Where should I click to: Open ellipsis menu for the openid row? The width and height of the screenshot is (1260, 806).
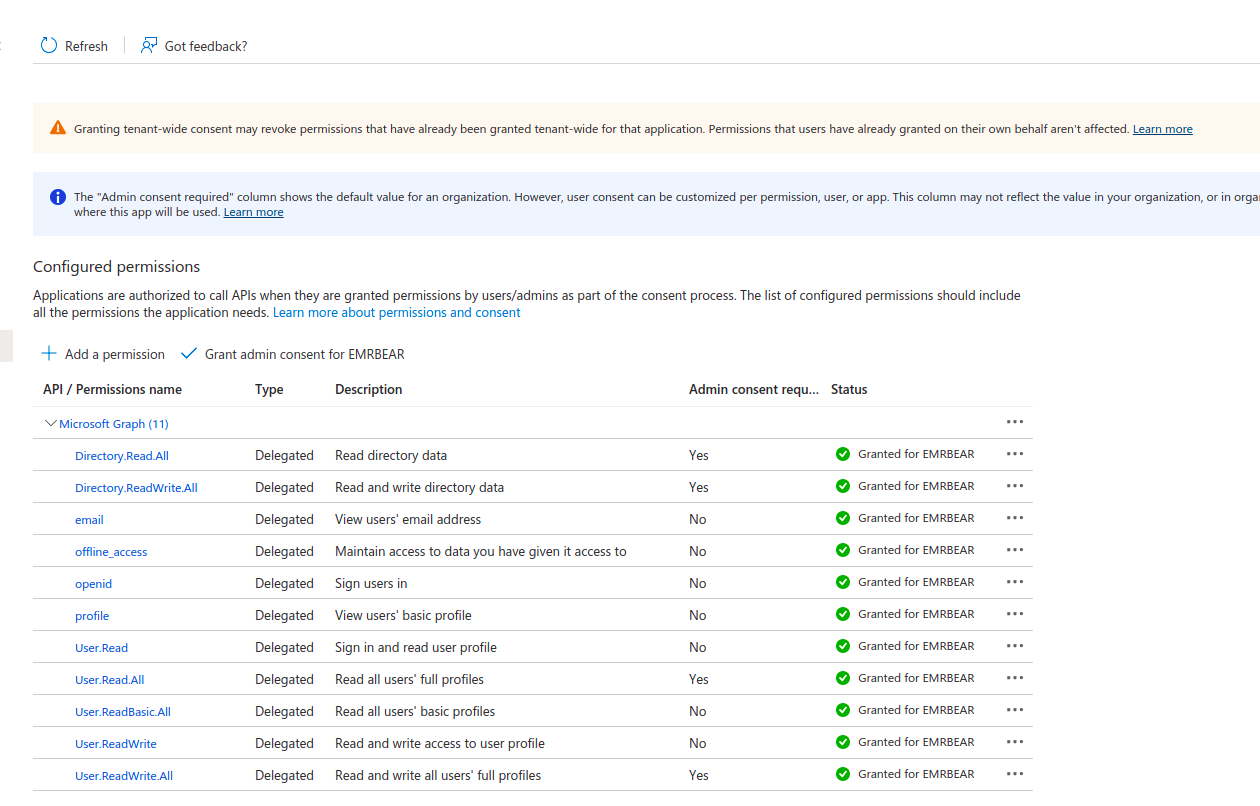pos(1015,582)
